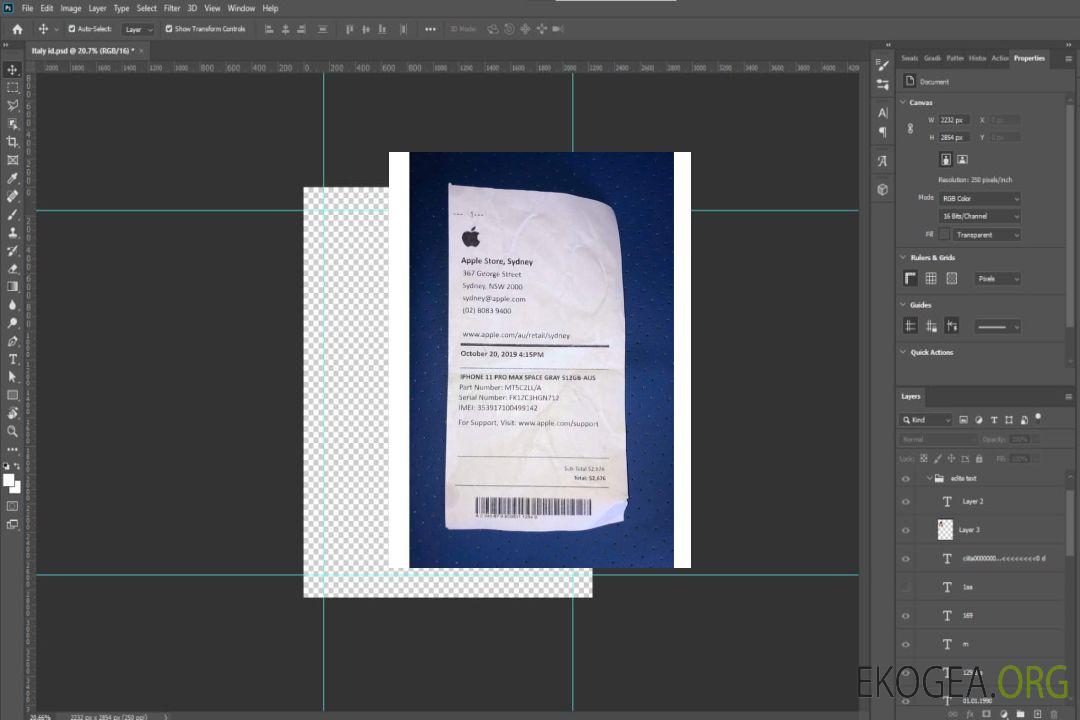This screenshot has height=720, width=1080.
Task: Collapse the Canvas section
Action: (x=903, y=102)
